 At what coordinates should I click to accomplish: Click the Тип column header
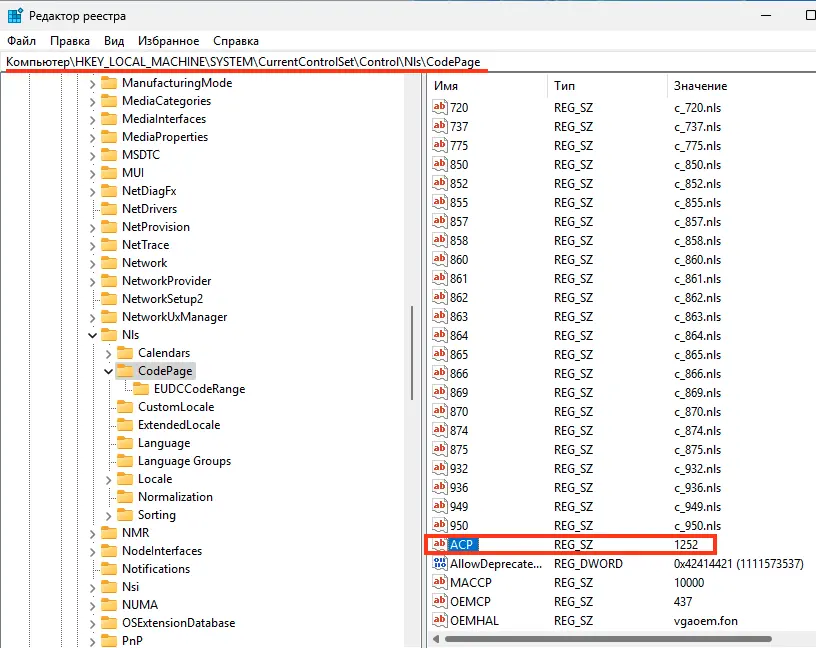[x=607, y=86]
